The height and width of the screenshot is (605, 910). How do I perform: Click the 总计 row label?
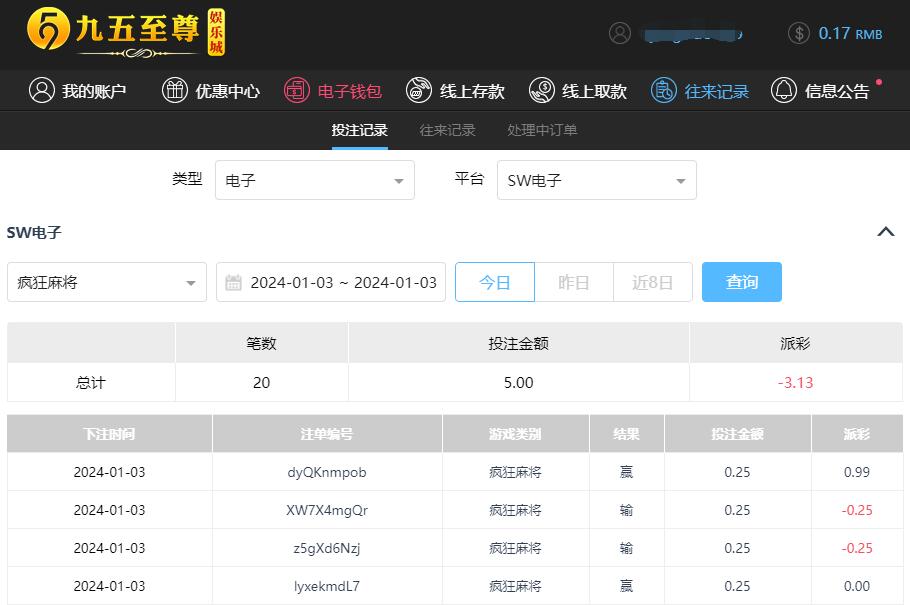click(91, 383)
